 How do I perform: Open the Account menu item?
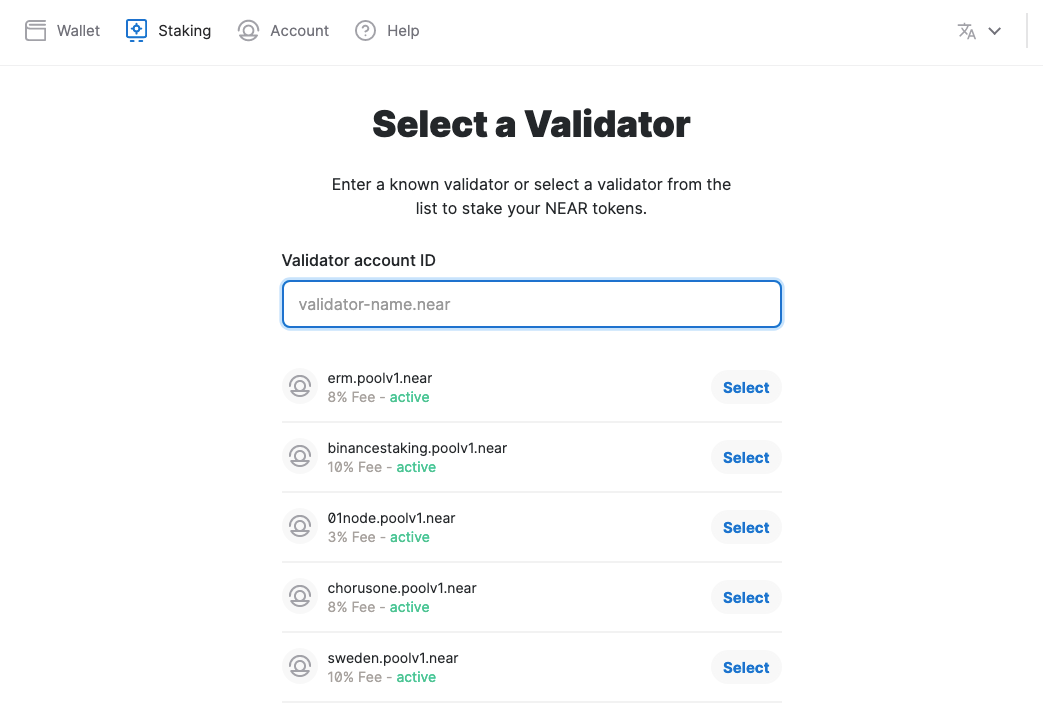tap(299, 31)
